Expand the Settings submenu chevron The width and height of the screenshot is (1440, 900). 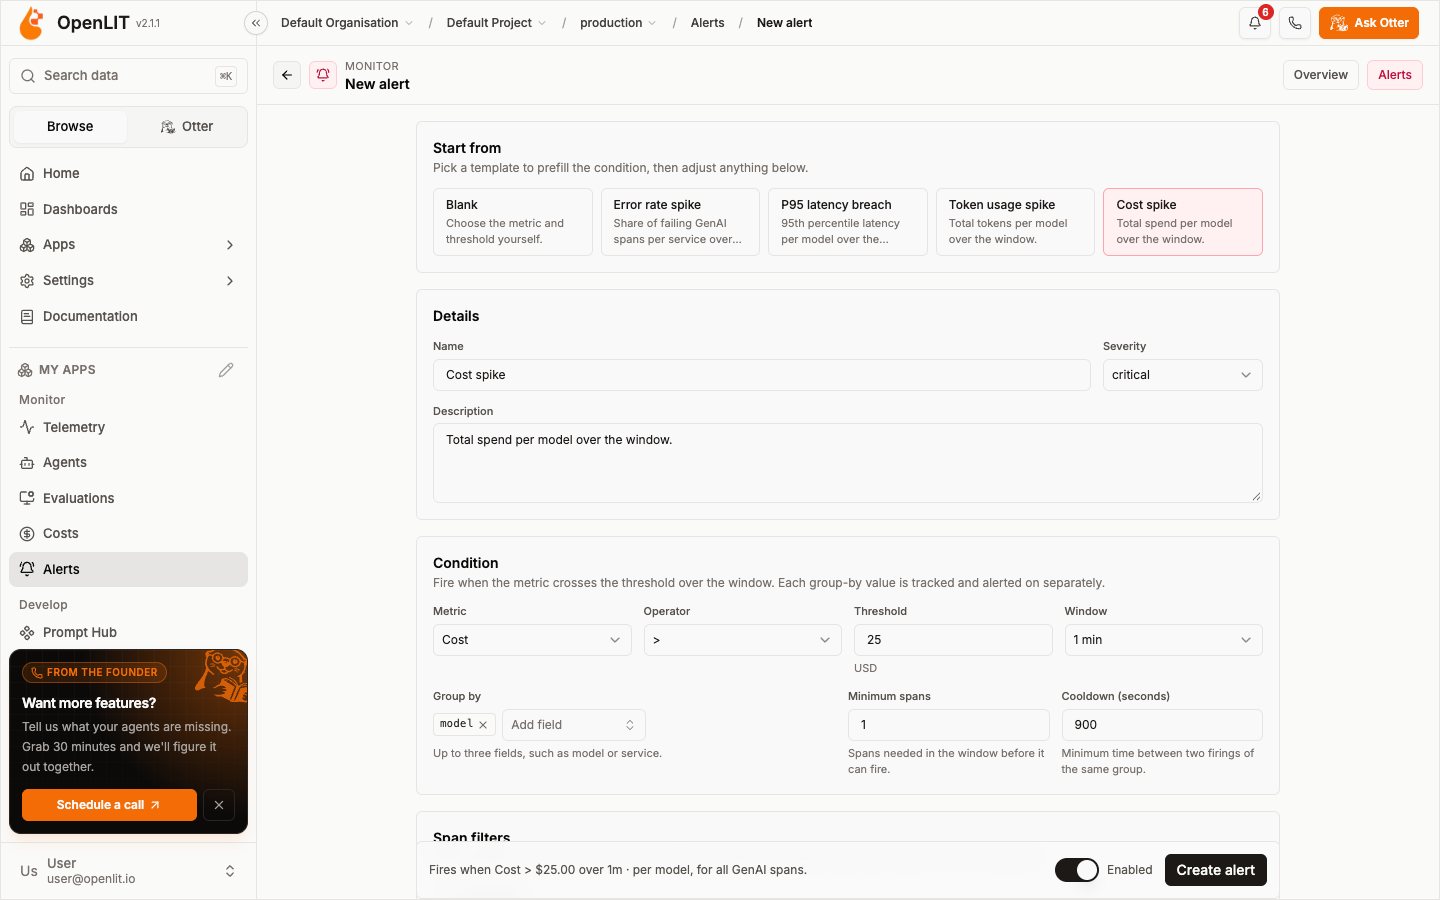[230, 281]
